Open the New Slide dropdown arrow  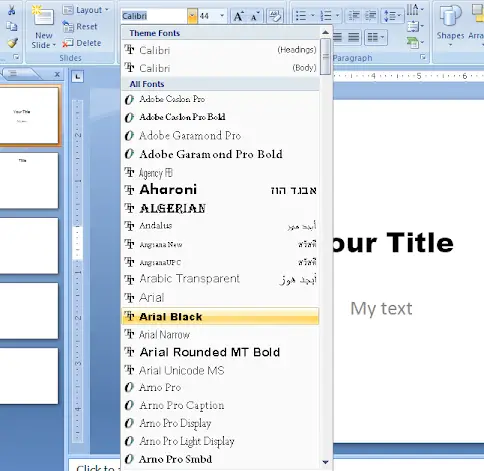(54, 45)
